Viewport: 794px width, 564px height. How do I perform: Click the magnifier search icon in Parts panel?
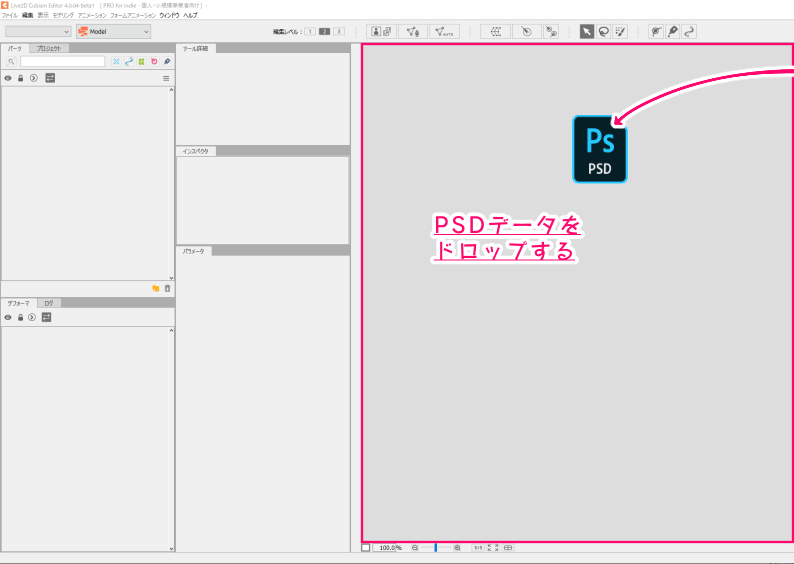(x=11, y=61)
